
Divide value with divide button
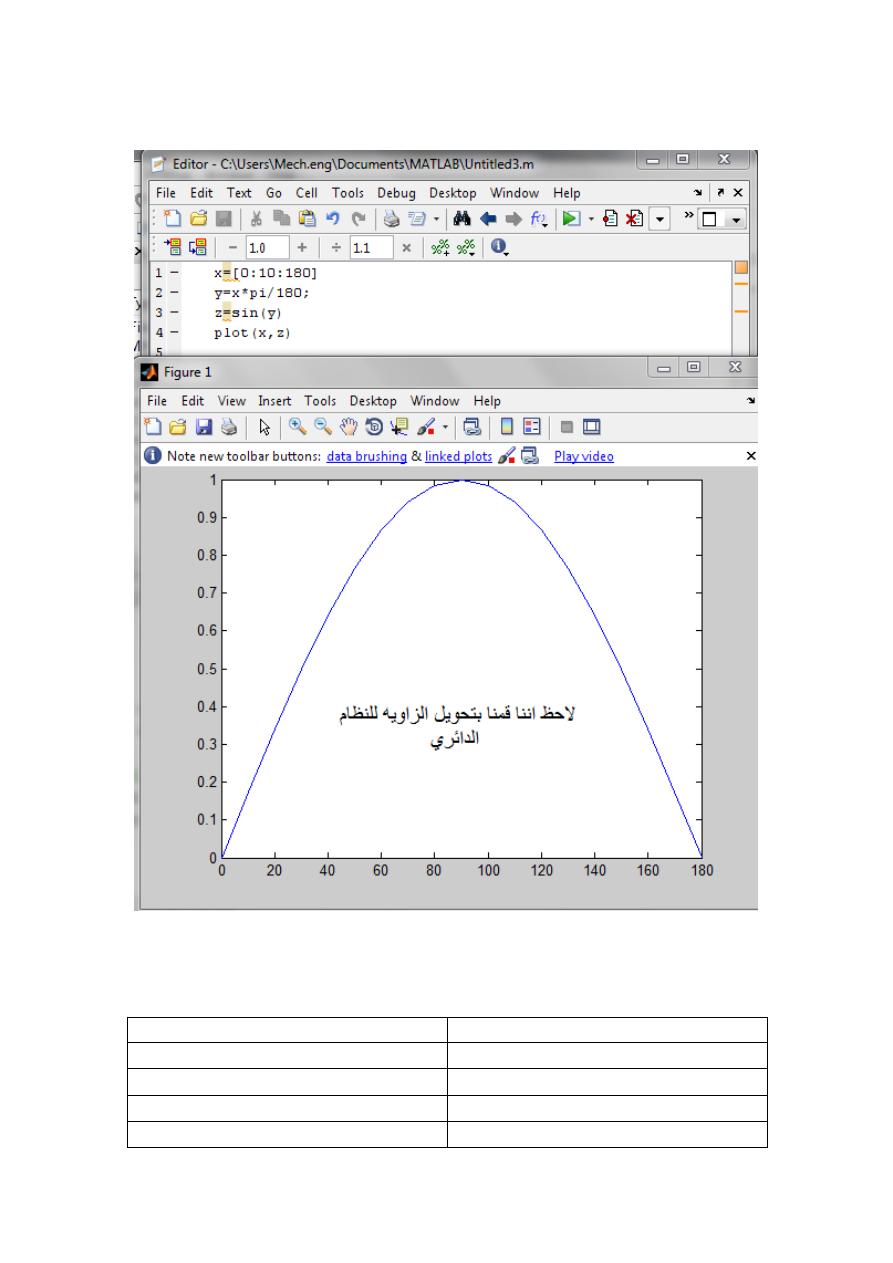click(336, 247)
